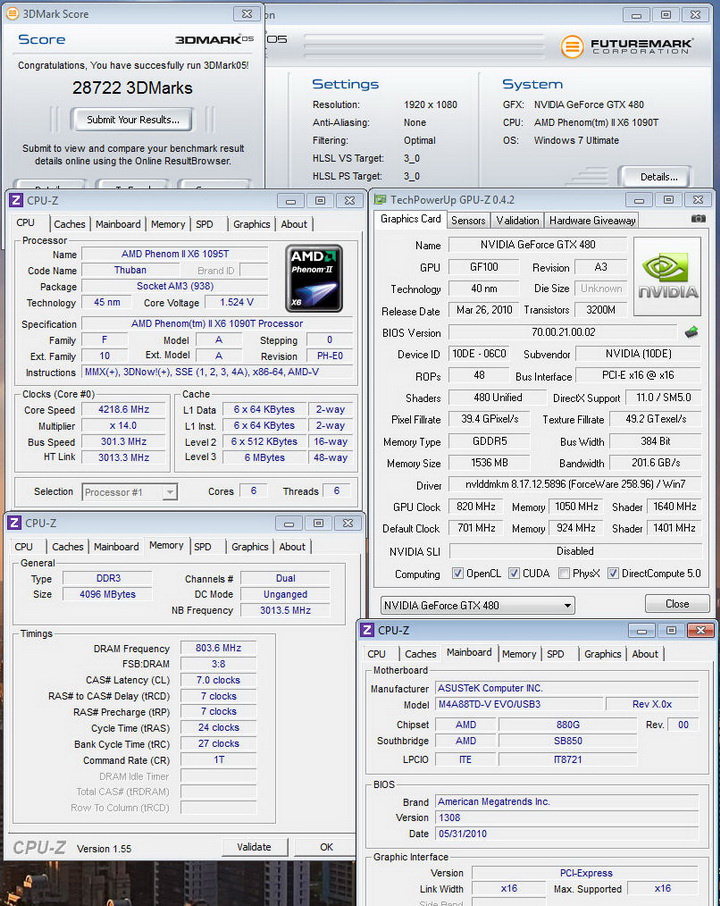Click the NB Frequency value 3013.5 MHz
Screen dimensions: 720x906
285,610
